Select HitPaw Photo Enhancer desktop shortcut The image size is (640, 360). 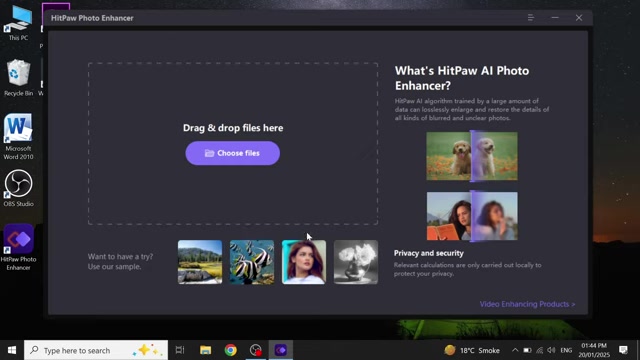pyautogui.click(x=18, y=247)
